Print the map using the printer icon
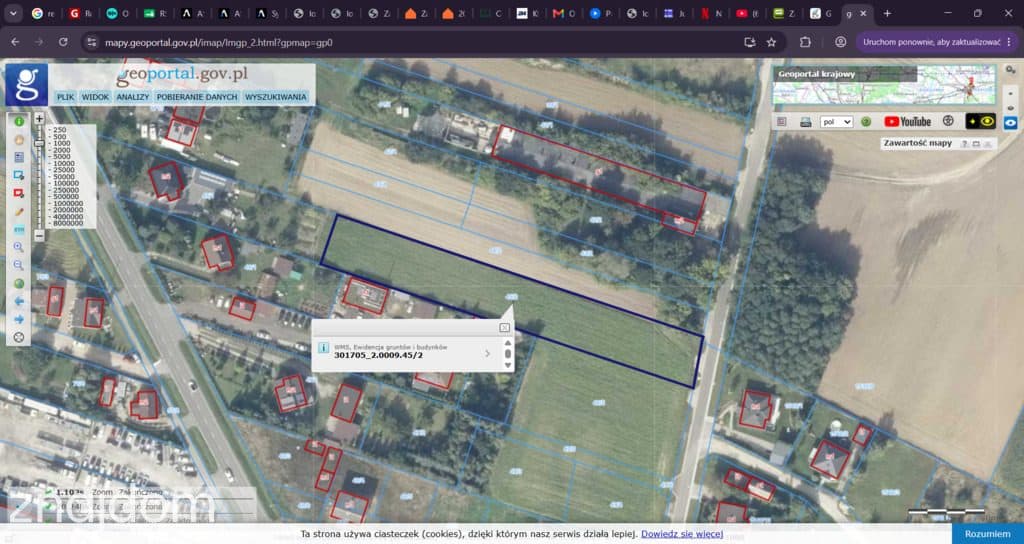1024x544 pixels. pyautogui.click(x=806, y=121)
